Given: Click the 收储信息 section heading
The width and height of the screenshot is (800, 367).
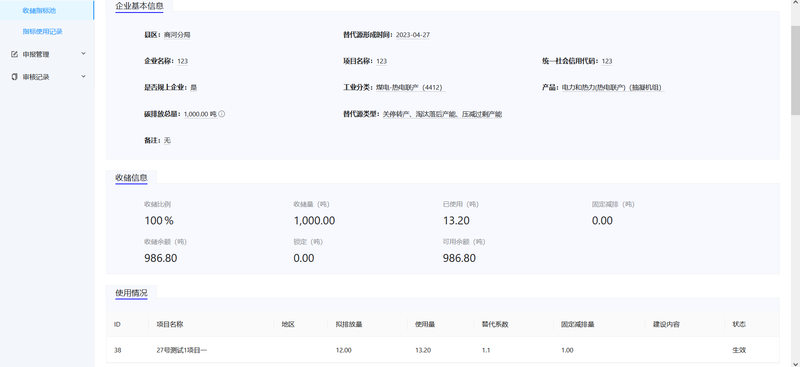Looking at the screenshot, I should [x=132, y=178].
